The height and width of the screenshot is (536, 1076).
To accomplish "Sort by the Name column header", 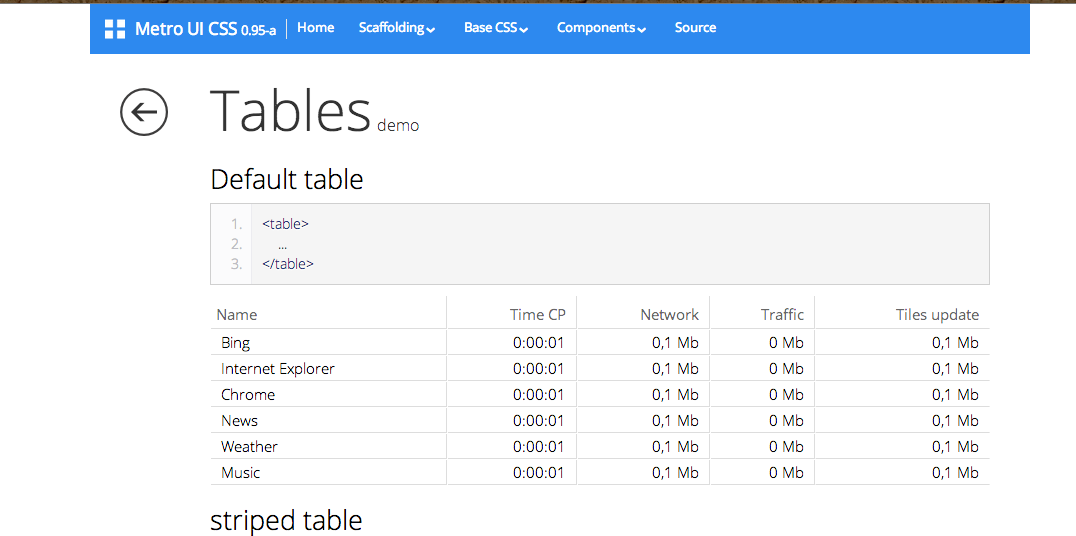I will (237, 314).
